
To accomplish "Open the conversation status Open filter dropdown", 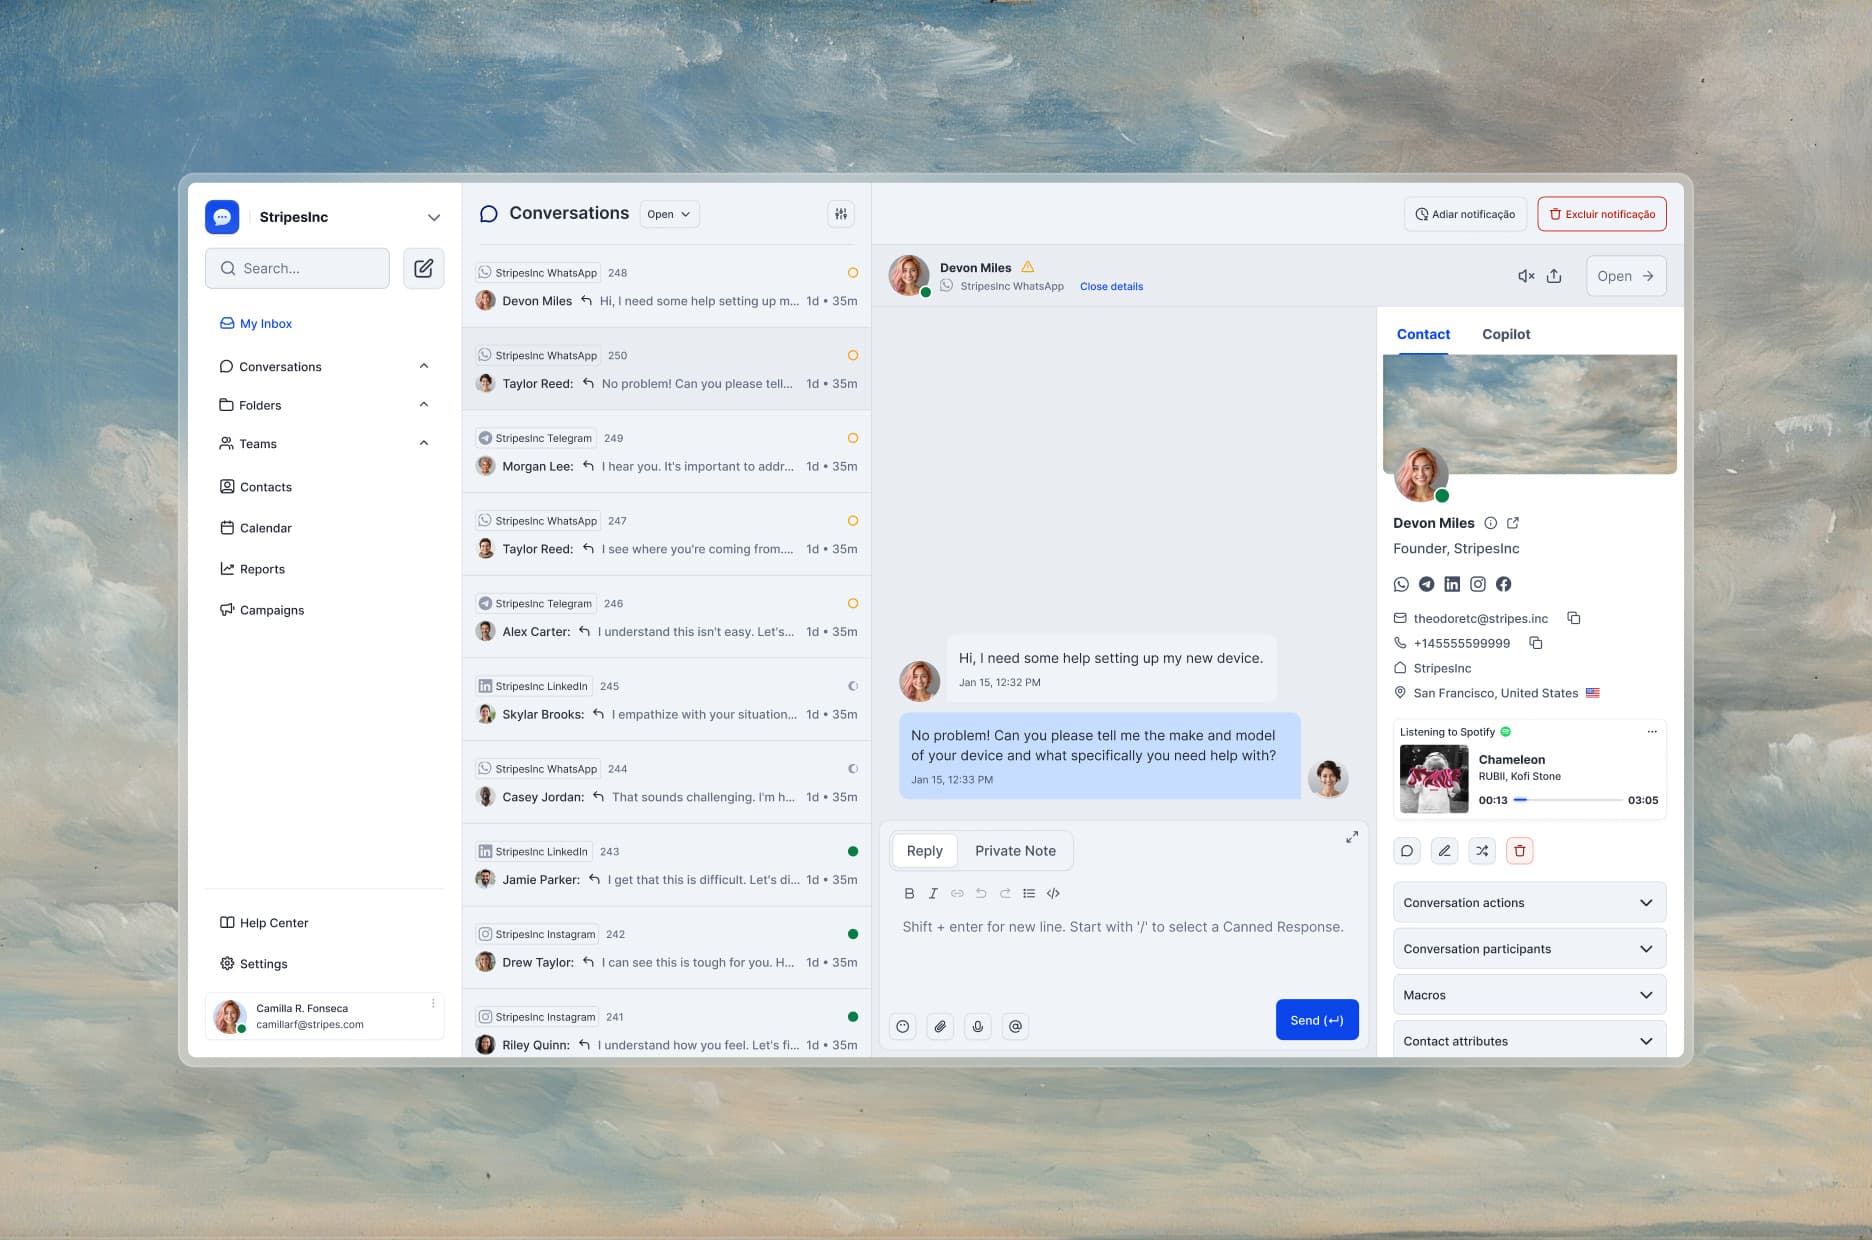I will click(x=669, y=214).
